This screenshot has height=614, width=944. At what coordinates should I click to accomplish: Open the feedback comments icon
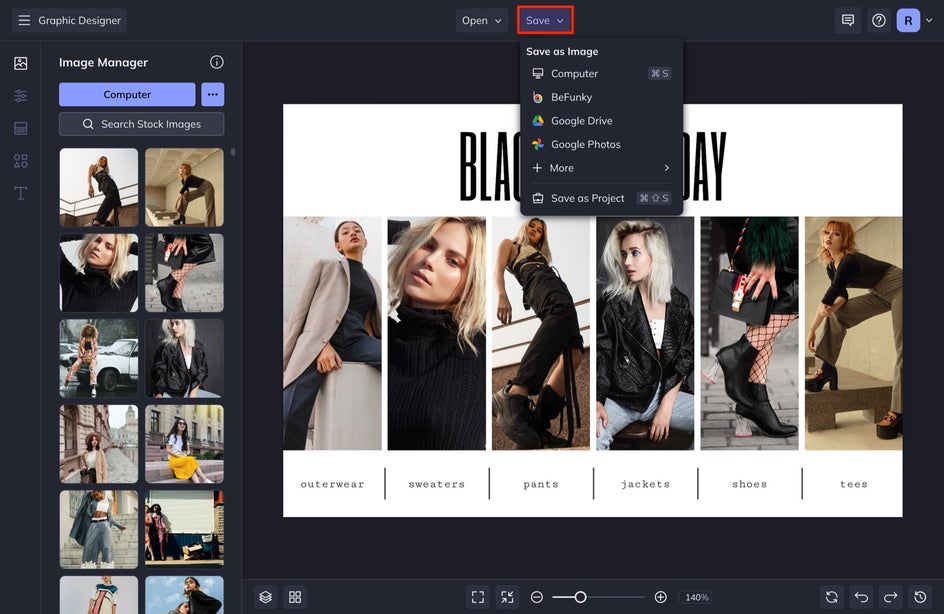848,20
